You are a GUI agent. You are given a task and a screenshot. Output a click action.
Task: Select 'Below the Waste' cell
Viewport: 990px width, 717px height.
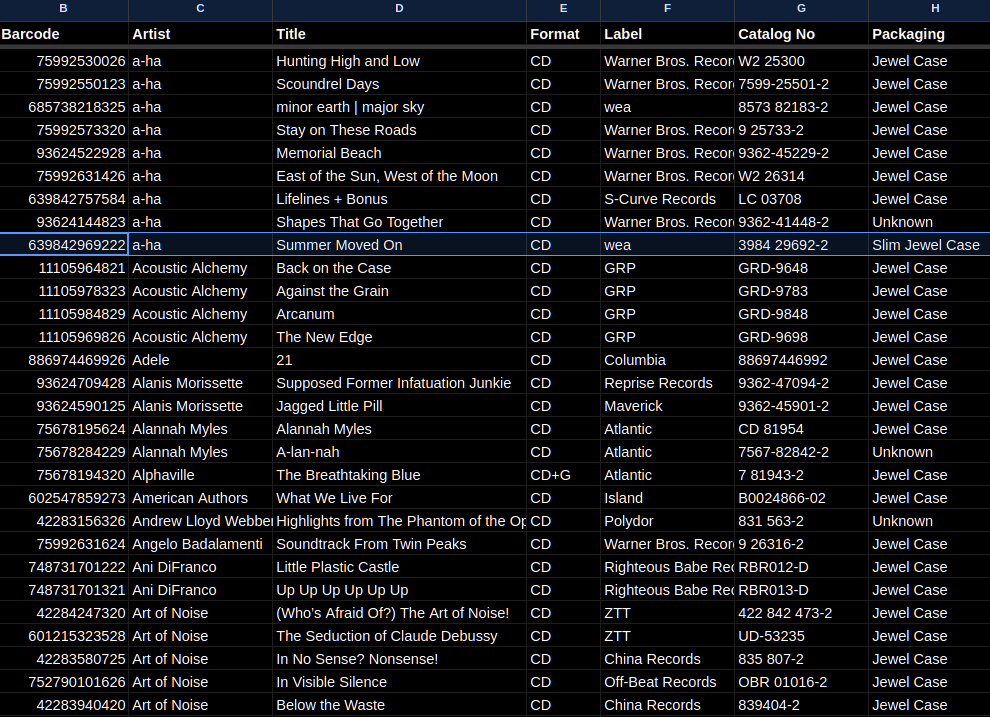pyautogui.click(x=399, y=706)
